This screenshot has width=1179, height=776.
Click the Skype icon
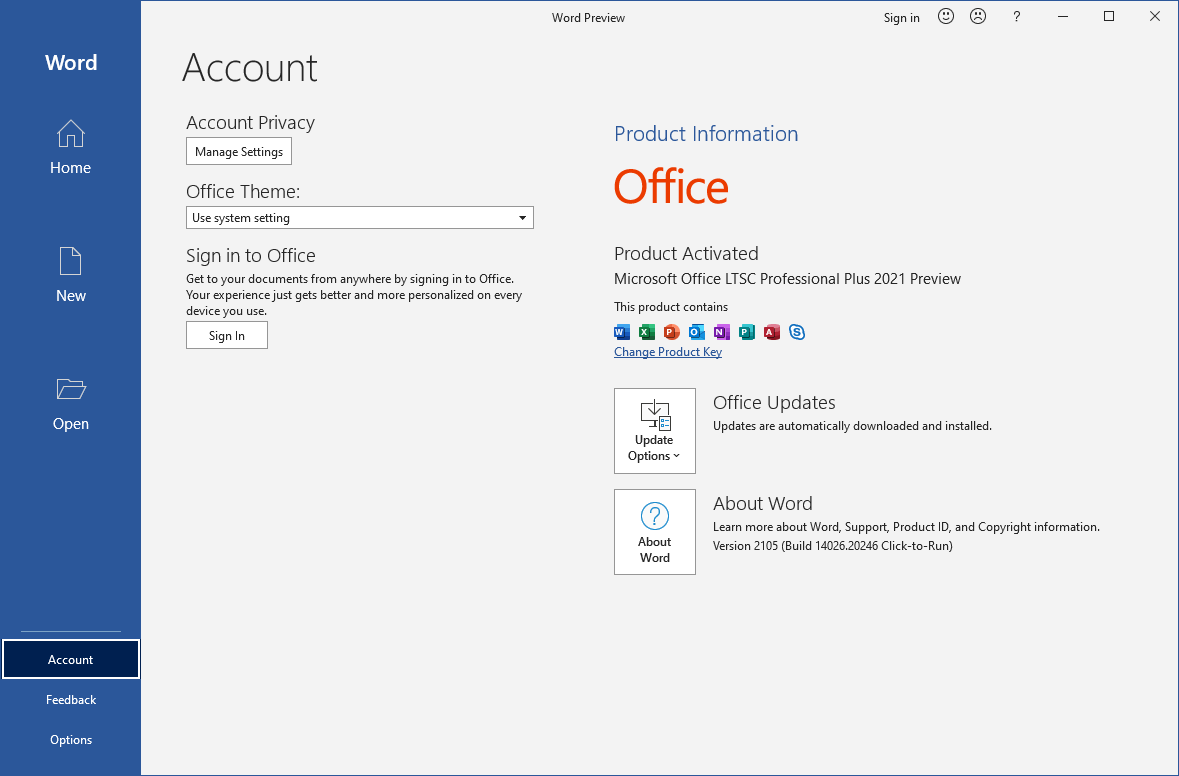(x=796, y=331)
